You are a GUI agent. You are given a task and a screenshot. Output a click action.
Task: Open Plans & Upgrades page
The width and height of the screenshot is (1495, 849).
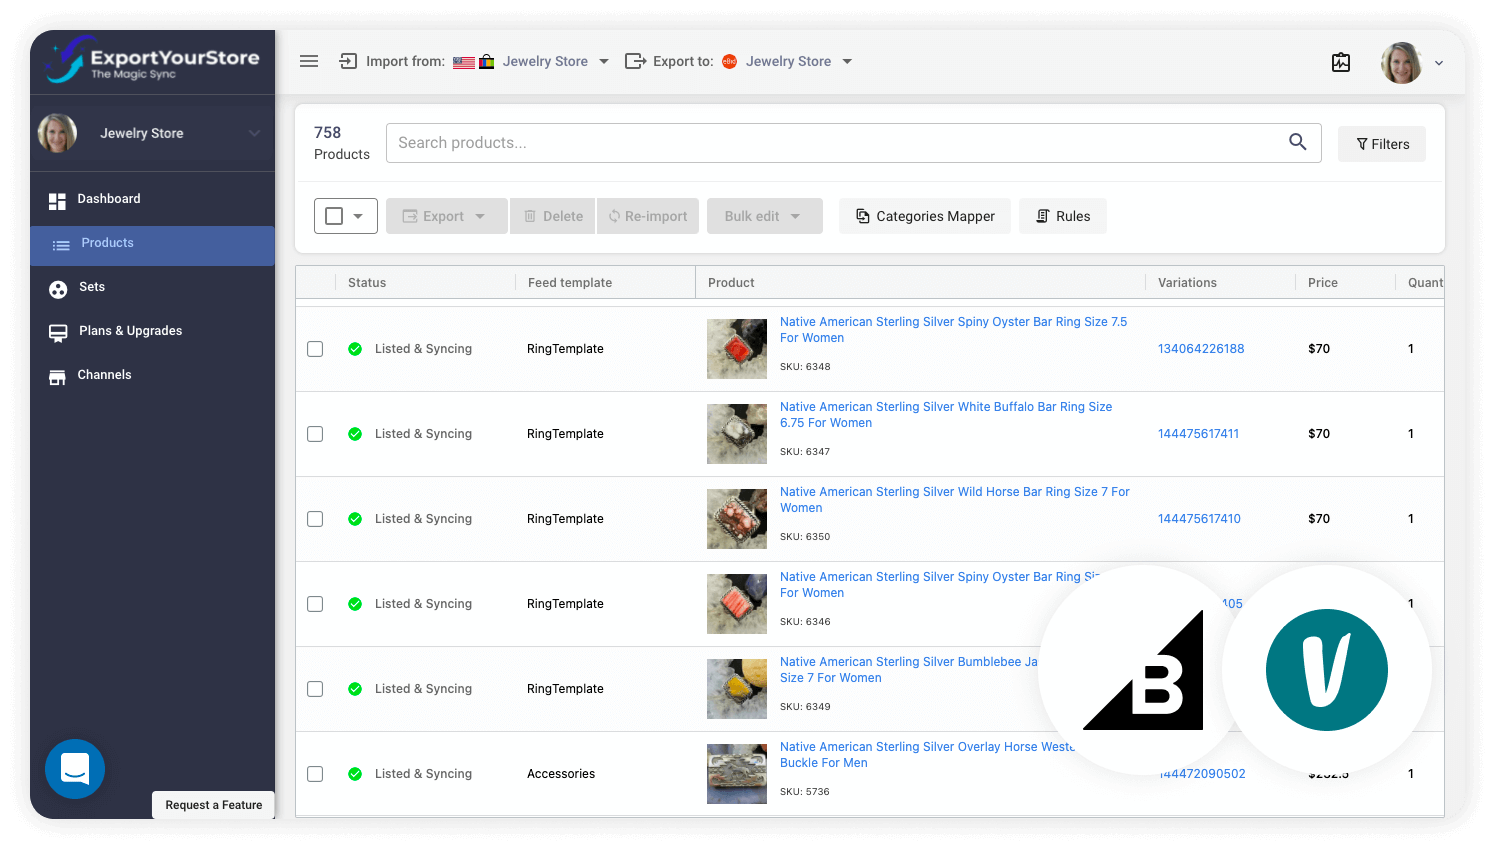(152, 331)
